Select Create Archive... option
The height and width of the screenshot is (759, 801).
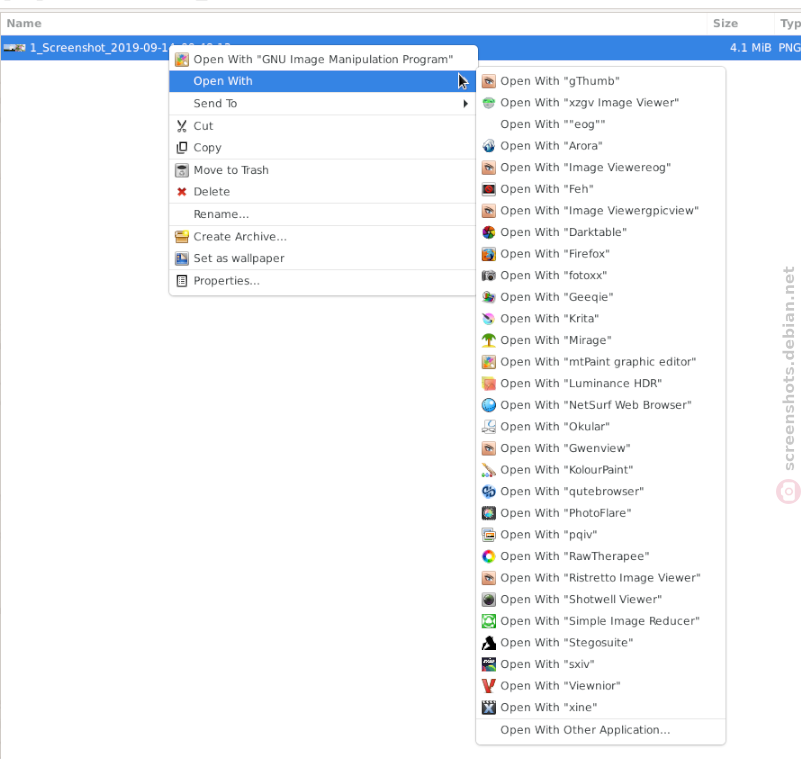(323, 236)
